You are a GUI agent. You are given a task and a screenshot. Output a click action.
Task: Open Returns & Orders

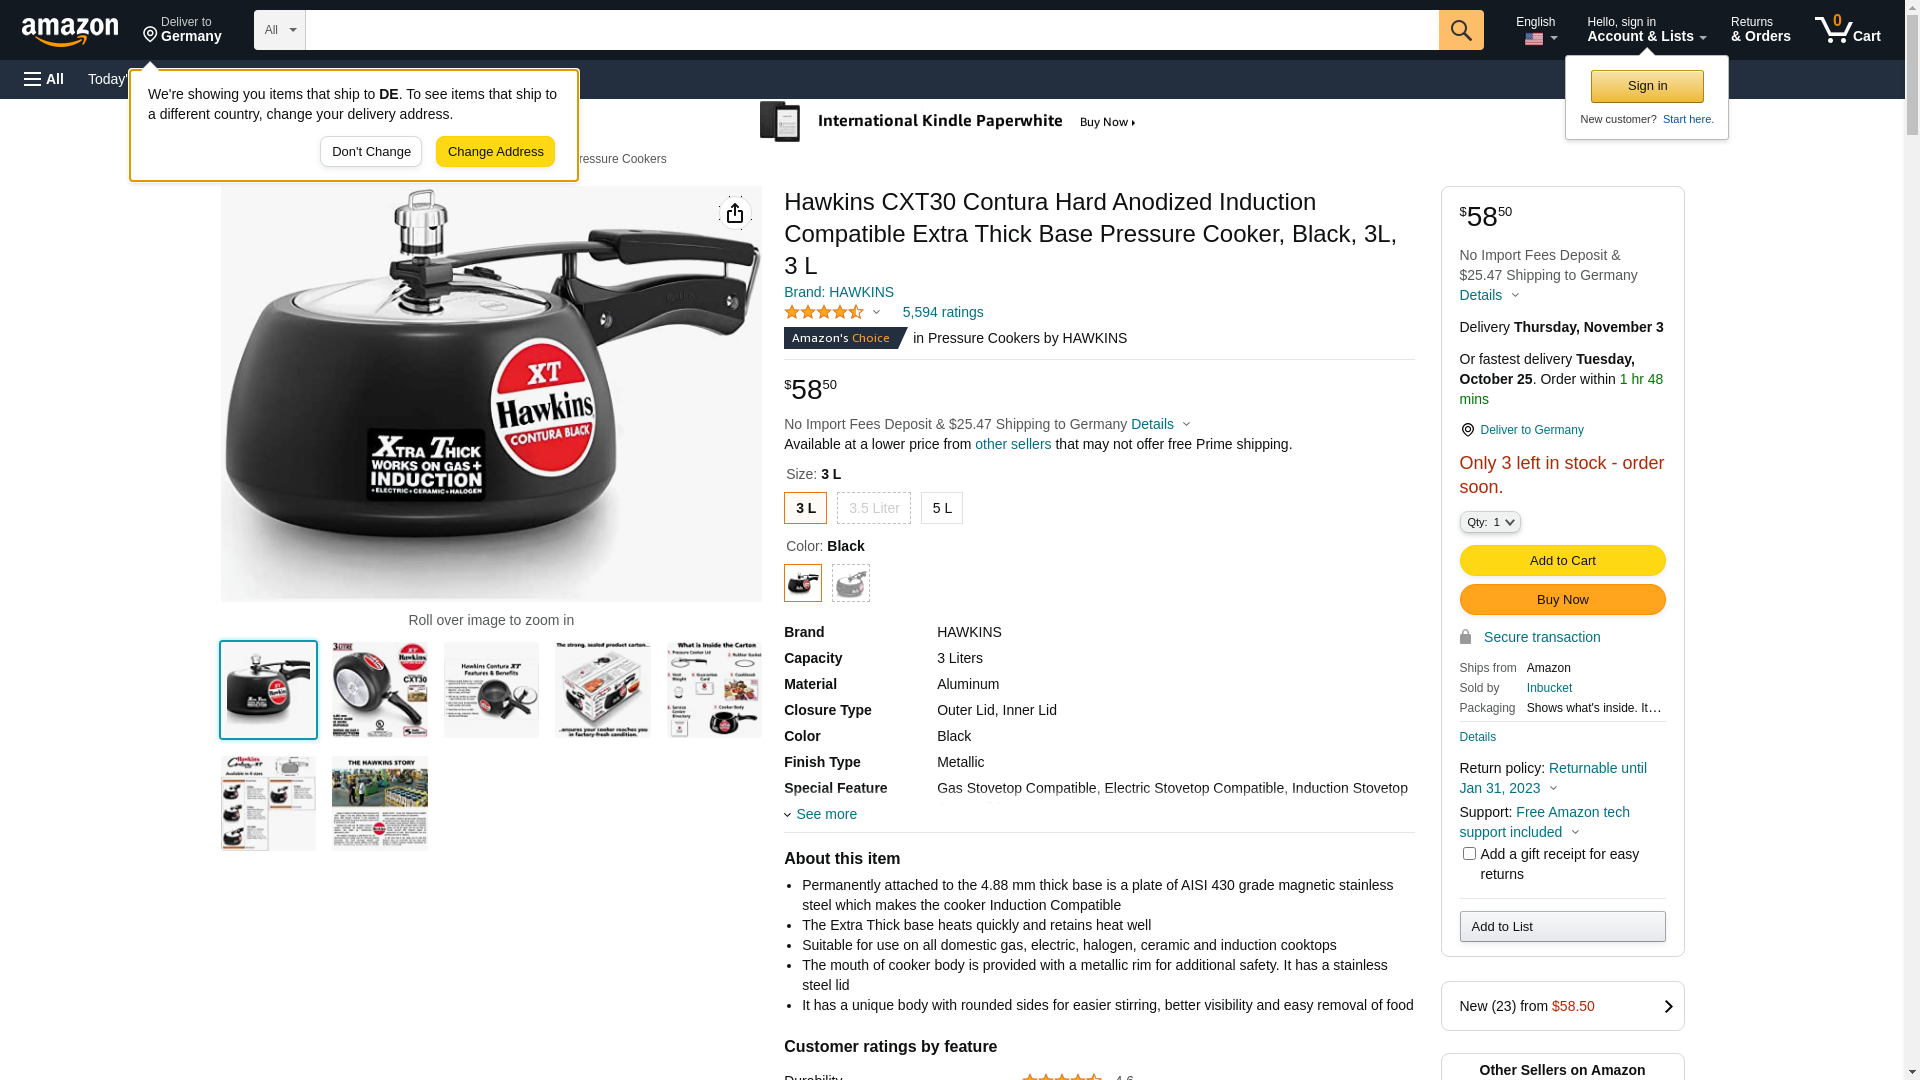1760,30
